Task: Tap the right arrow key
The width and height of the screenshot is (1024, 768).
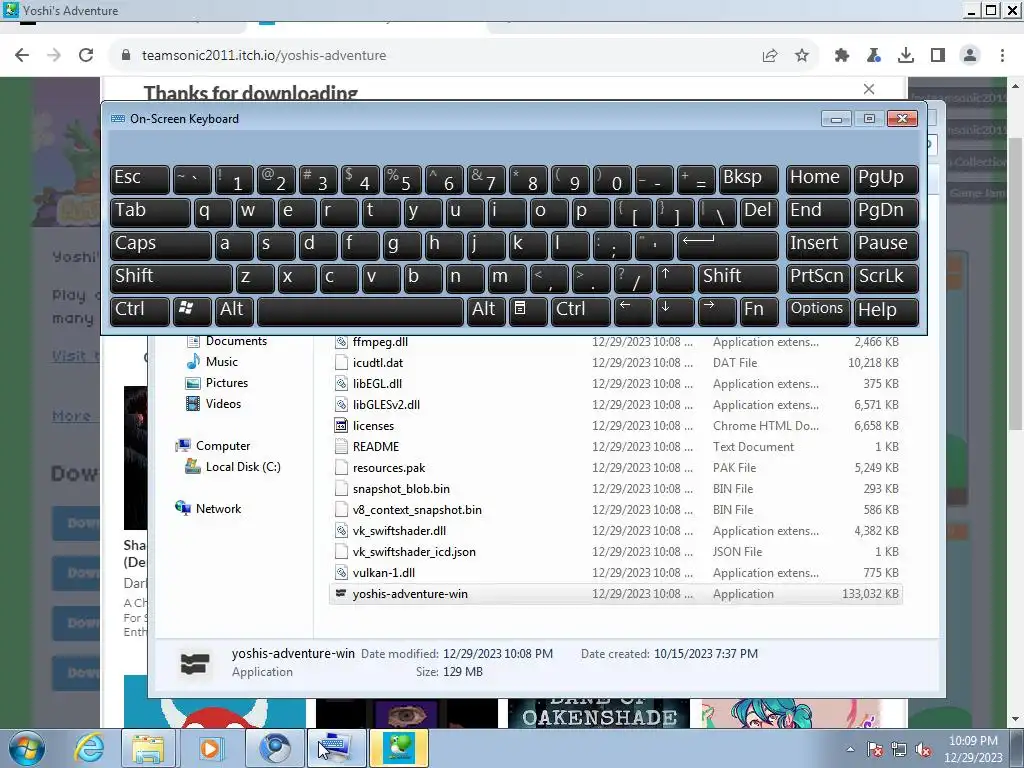Action: click(717, 311)
